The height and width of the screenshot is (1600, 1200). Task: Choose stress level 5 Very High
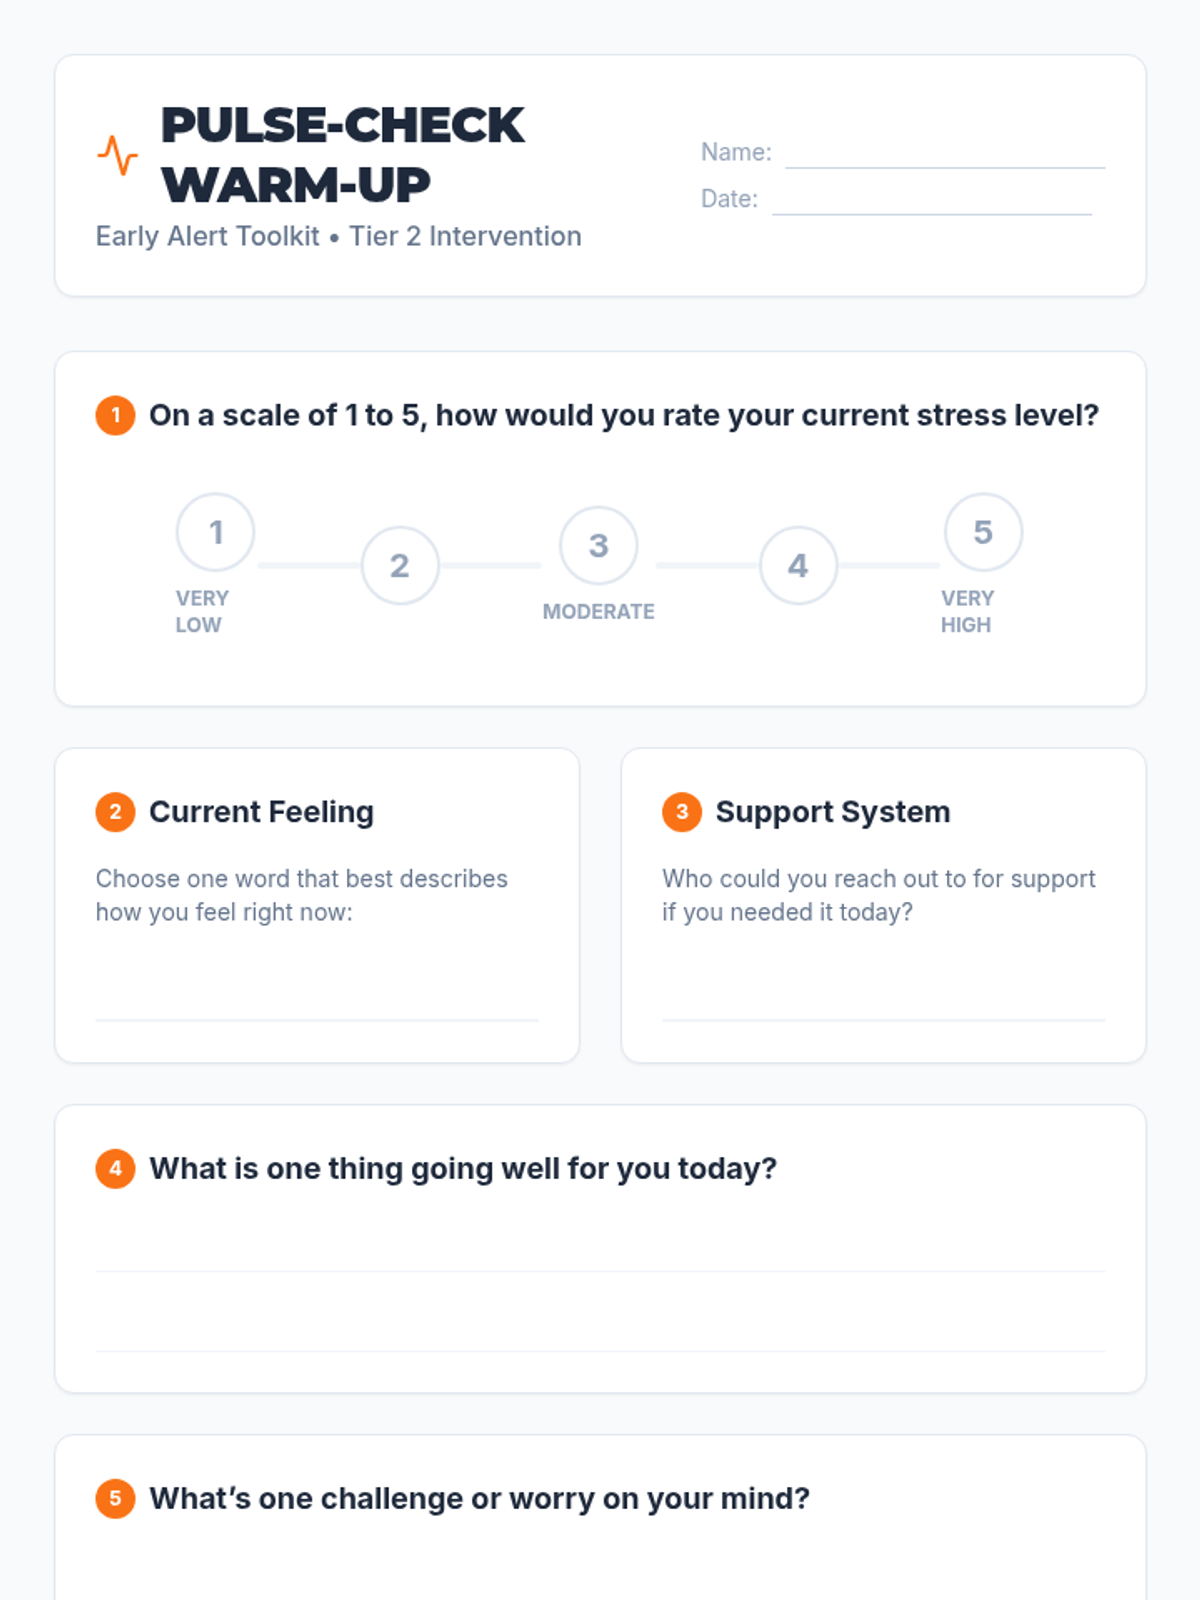tap(983, 532)
